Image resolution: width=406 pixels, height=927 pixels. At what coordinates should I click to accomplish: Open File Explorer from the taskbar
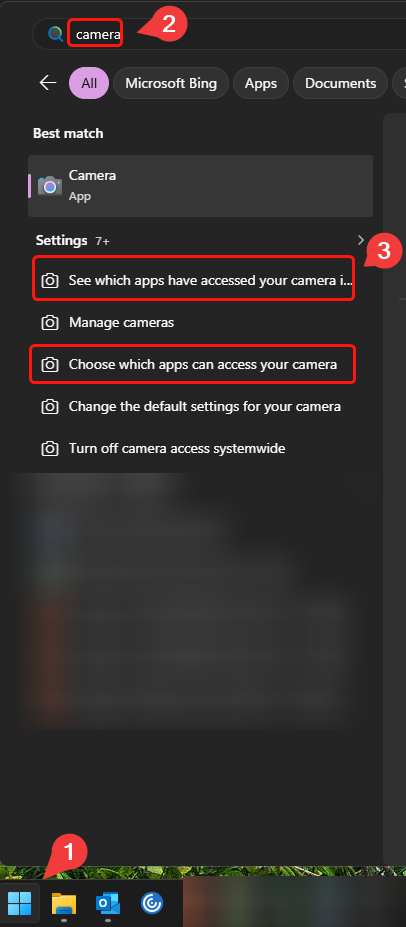[x=64, y=903]
